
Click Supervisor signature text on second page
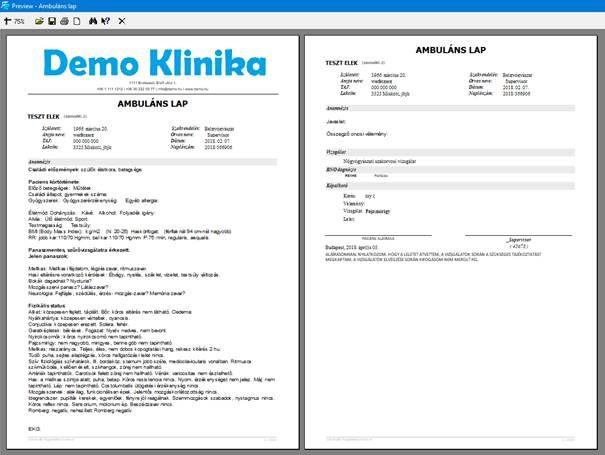click(x=518, y=240)
